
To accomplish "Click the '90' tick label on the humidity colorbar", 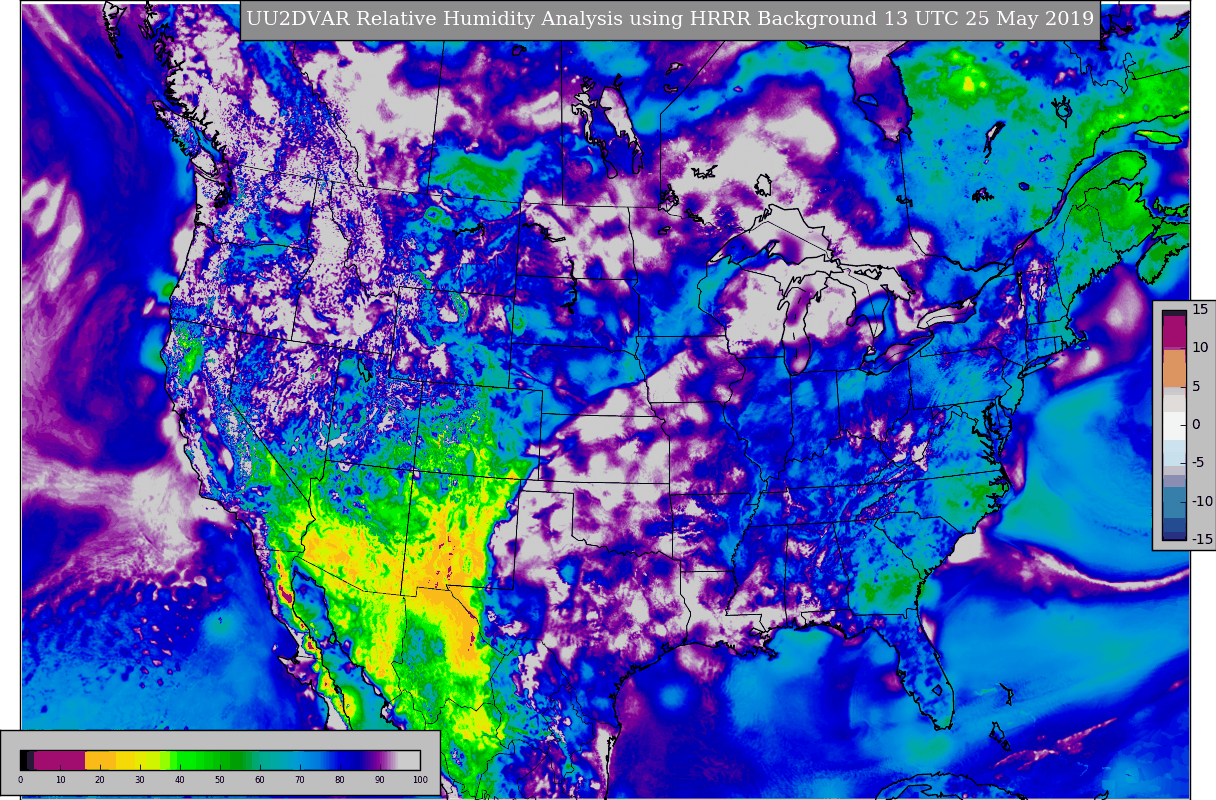I will pos(380,779).
